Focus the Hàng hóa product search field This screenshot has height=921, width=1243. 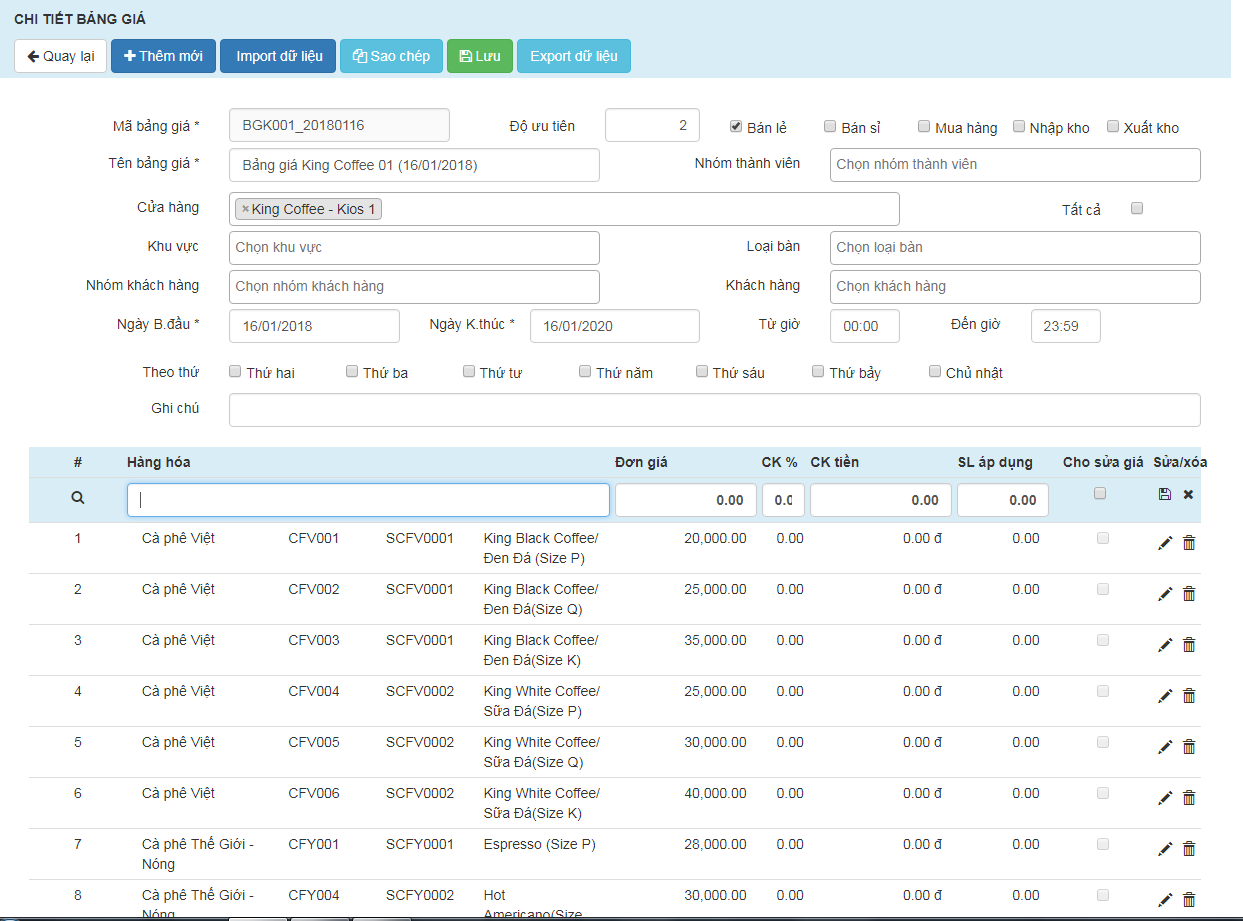[x=368, y=500]
